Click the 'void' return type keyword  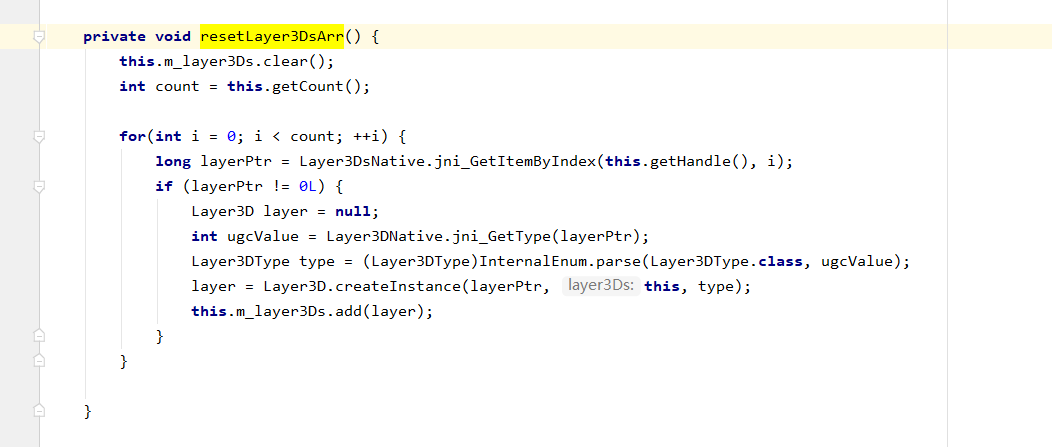(173, 37)
